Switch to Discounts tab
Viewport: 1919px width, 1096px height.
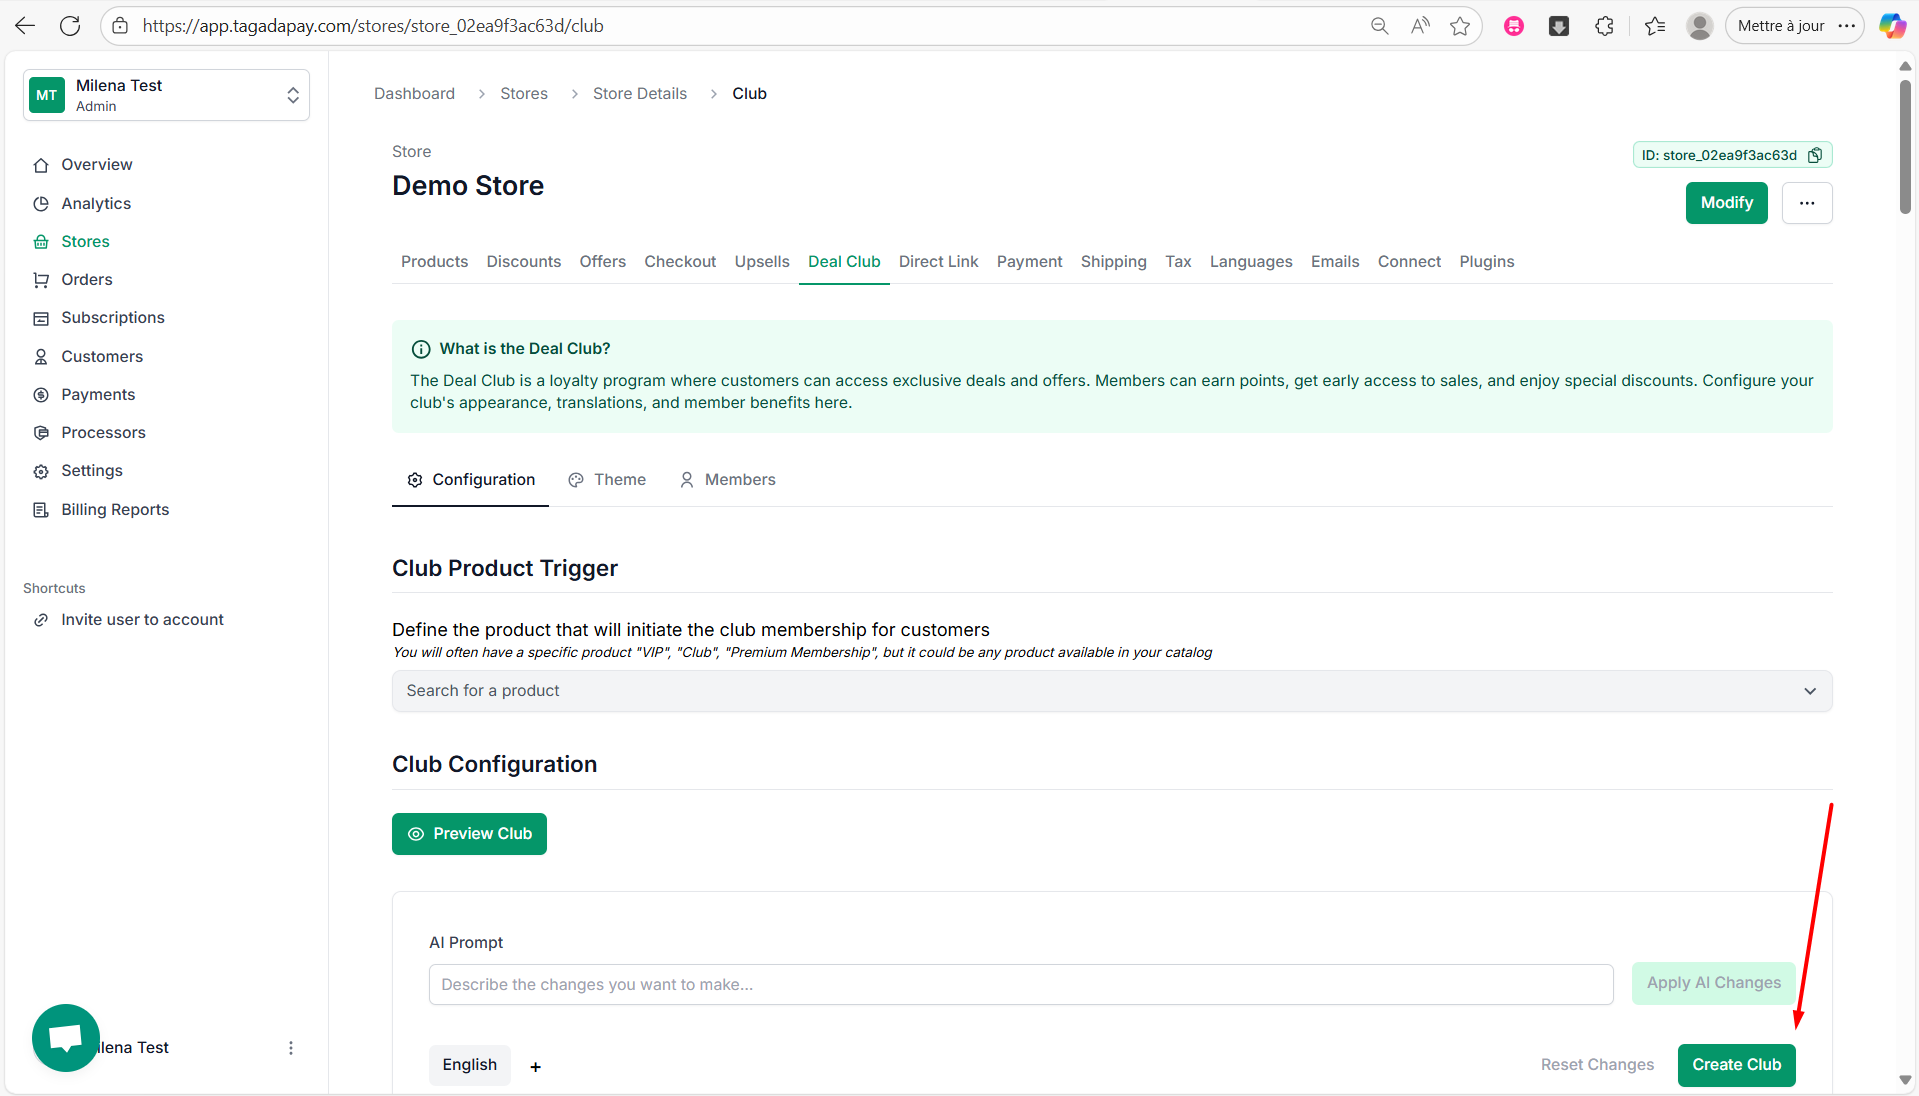tap(524, 262)
